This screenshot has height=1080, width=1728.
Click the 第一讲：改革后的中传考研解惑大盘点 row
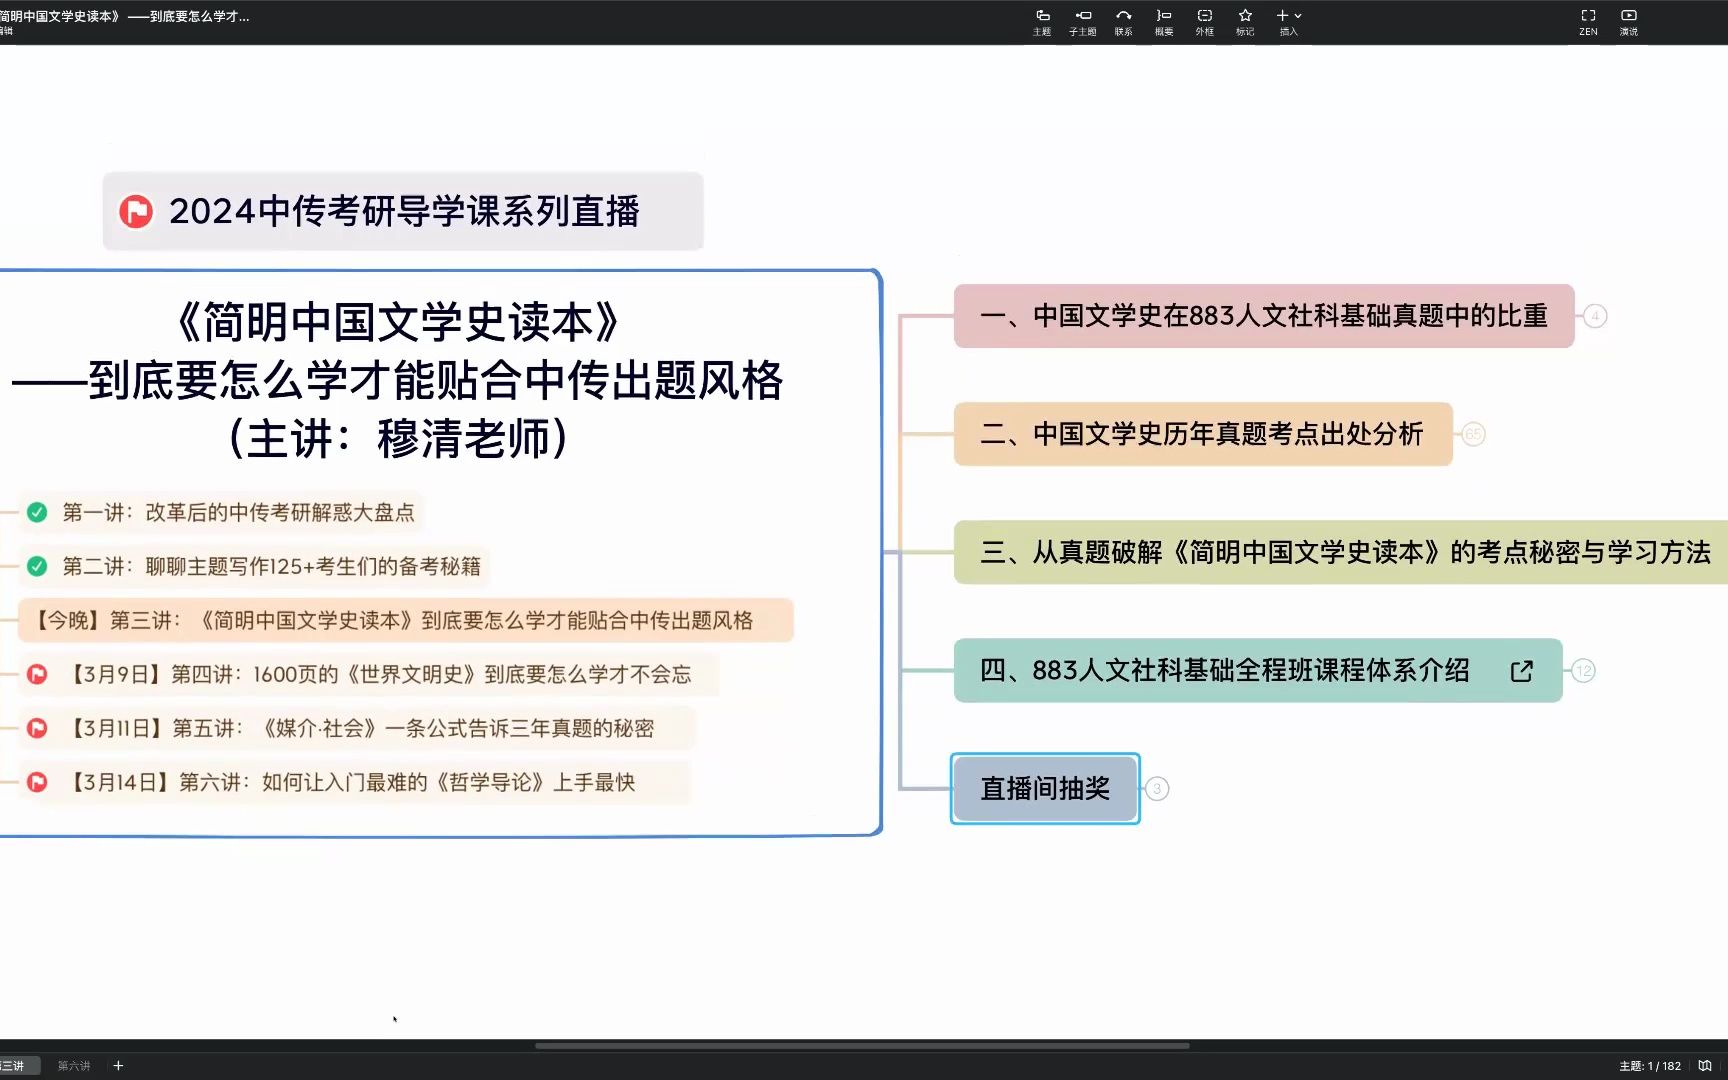click(x=222, y=513)
